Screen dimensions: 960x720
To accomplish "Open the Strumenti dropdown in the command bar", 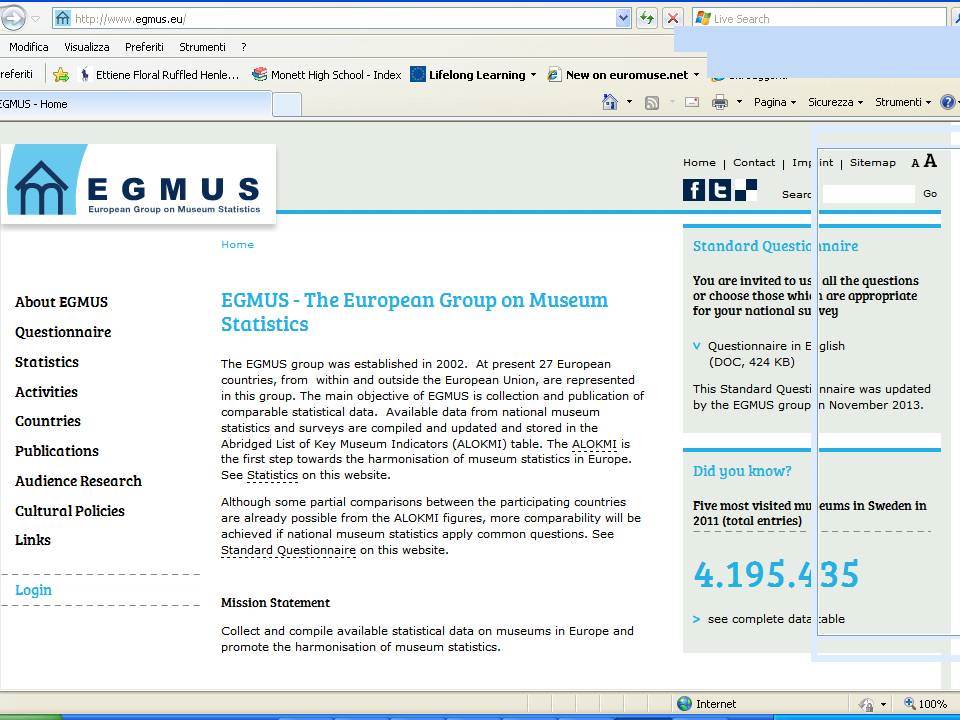I will [x=902, y=102].
